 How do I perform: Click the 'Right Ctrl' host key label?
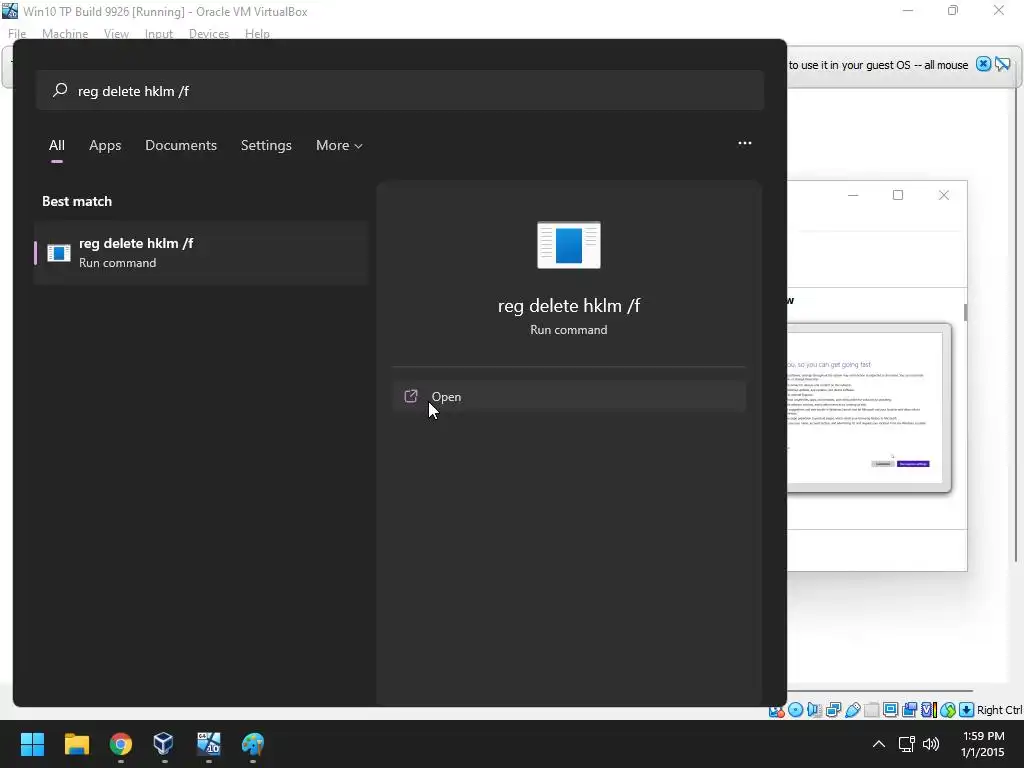pyautogui.click(x=999, y=710)
